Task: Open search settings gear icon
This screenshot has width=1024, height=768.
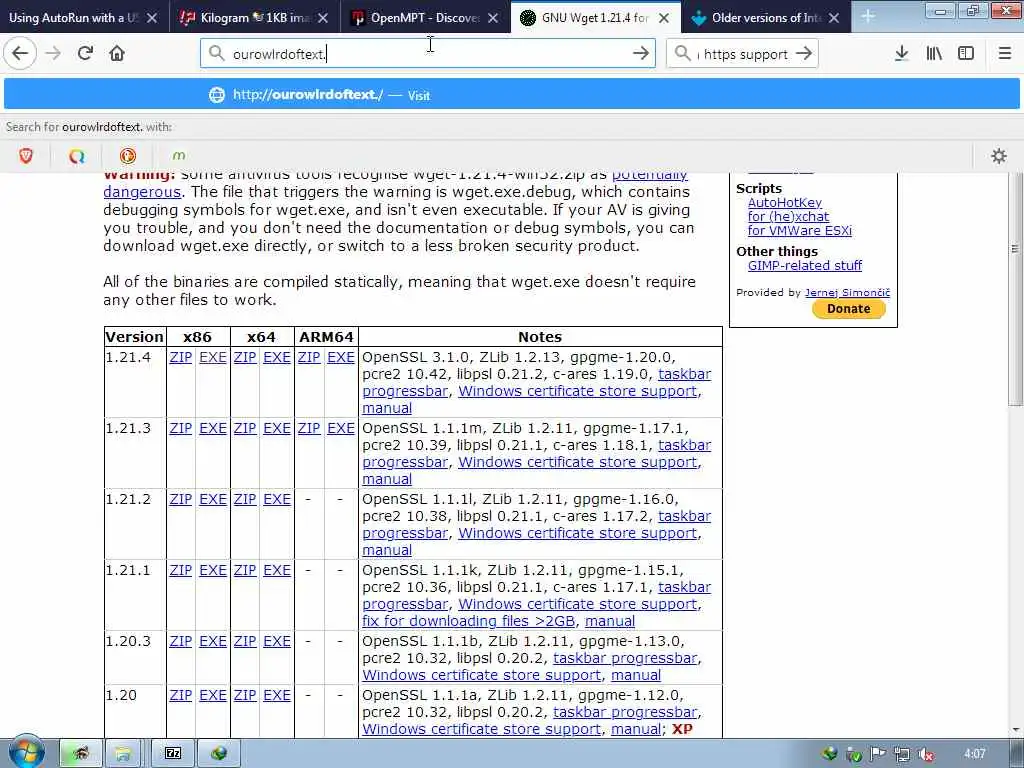Action: pyautogui.click(x=999, y=155)
